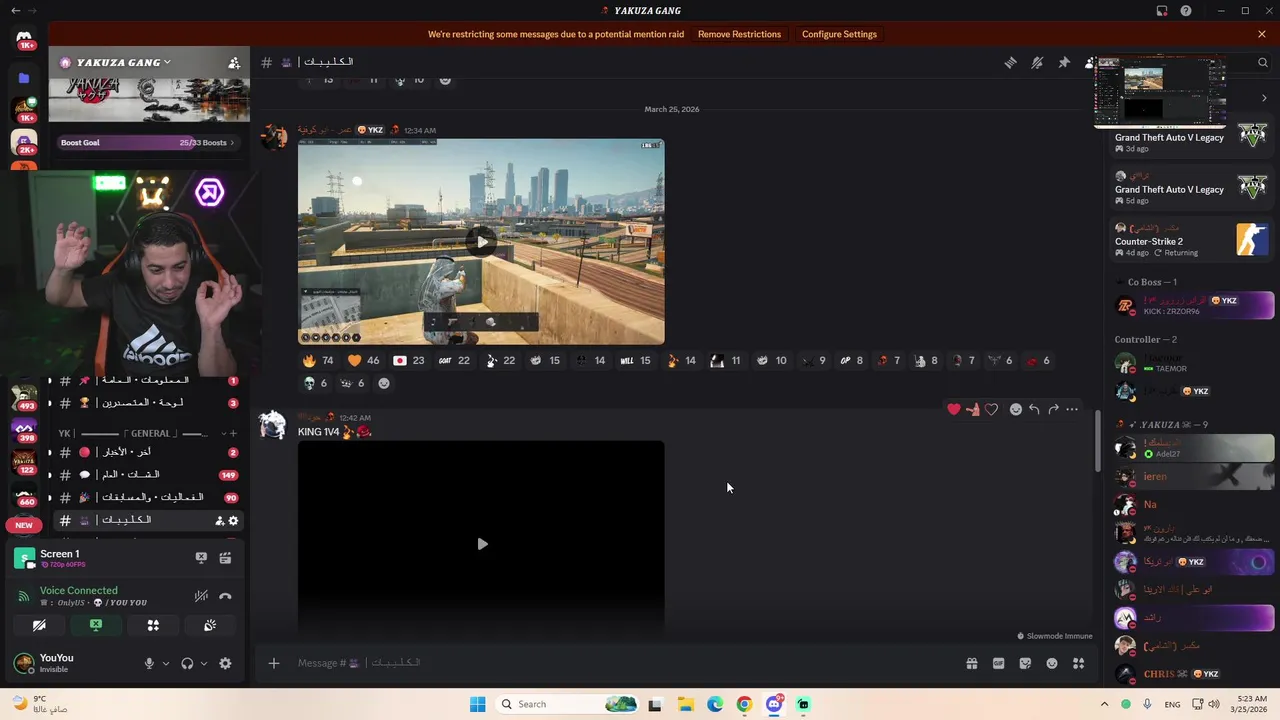Create channel with plus in GENERAL
The width and height of the screenshot is (1280, 720).
click(233, 433)
